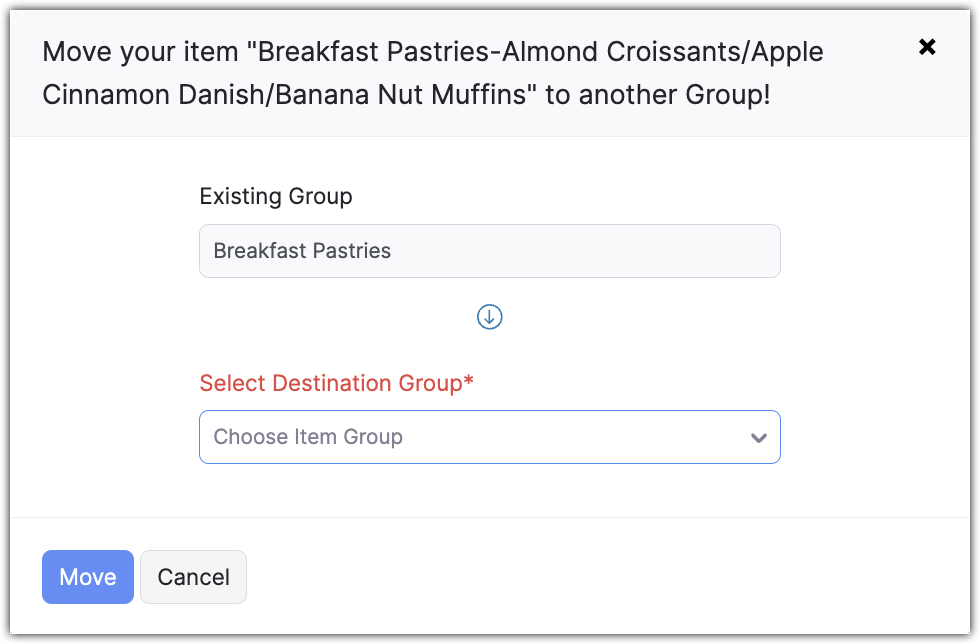This screenshot has height=644, width=980.
Task: Open the Choose Item Group dropdown
Action: 489,437
